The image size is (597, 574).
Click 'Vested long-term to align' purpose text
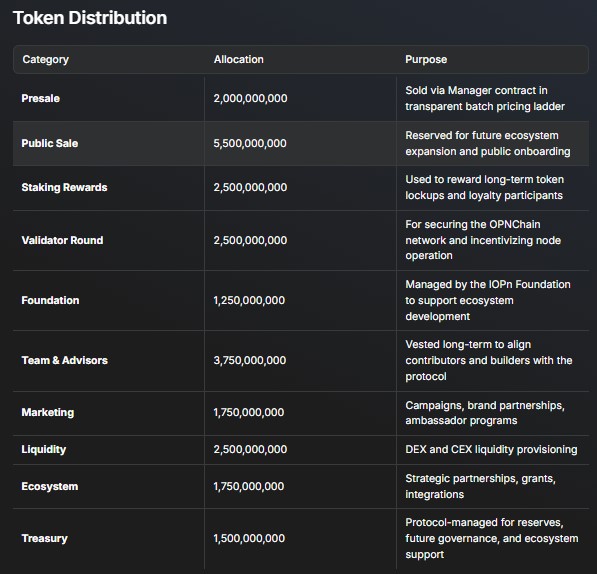pos(489,360)
